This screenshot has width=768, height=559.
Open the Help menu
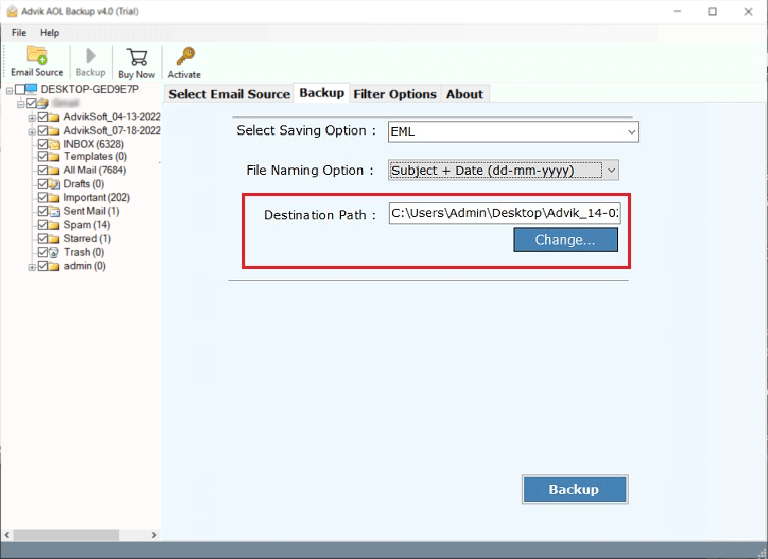49,33
